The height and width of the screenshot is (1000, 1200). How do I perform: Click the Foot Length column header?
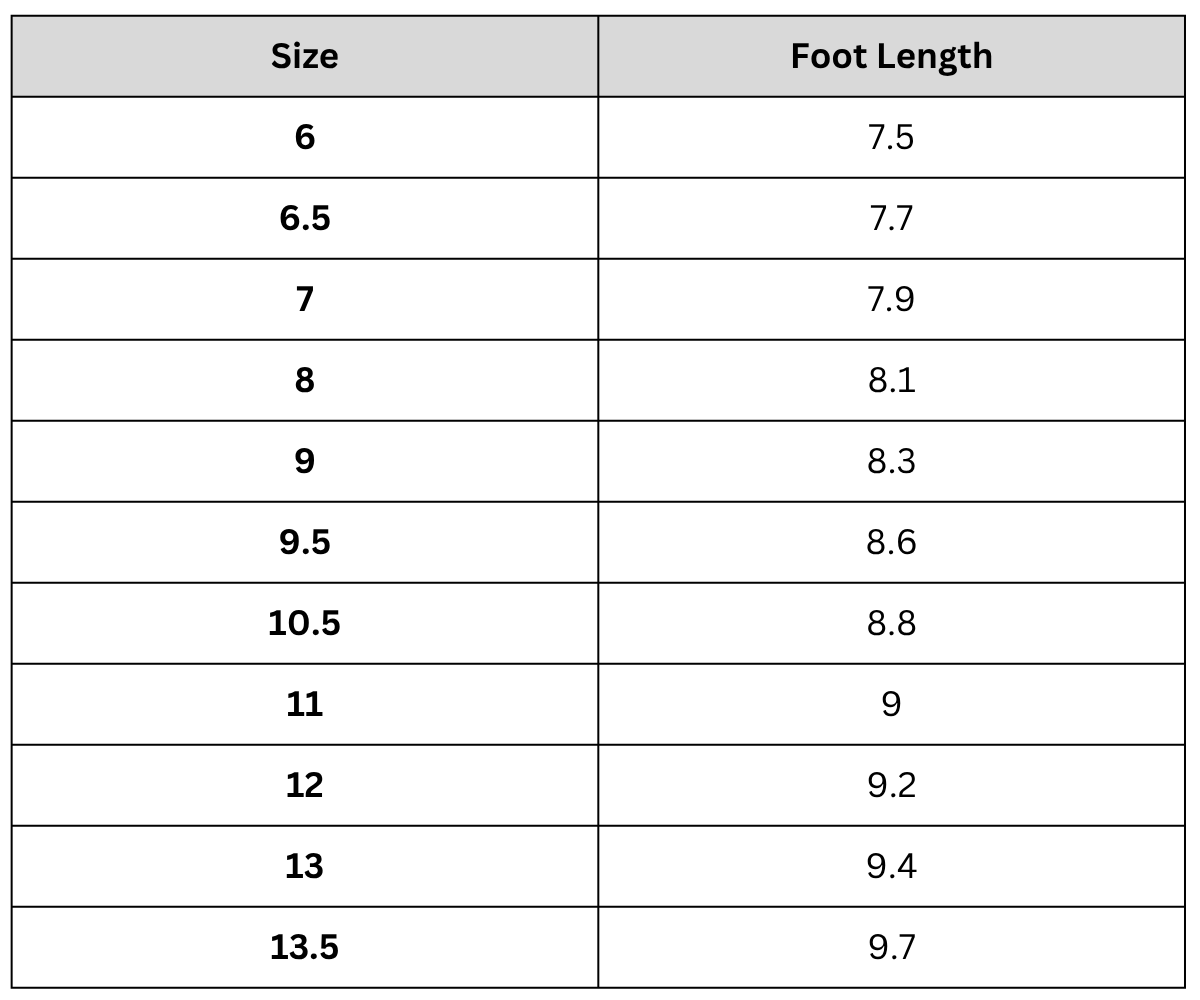tap(891, 57)
